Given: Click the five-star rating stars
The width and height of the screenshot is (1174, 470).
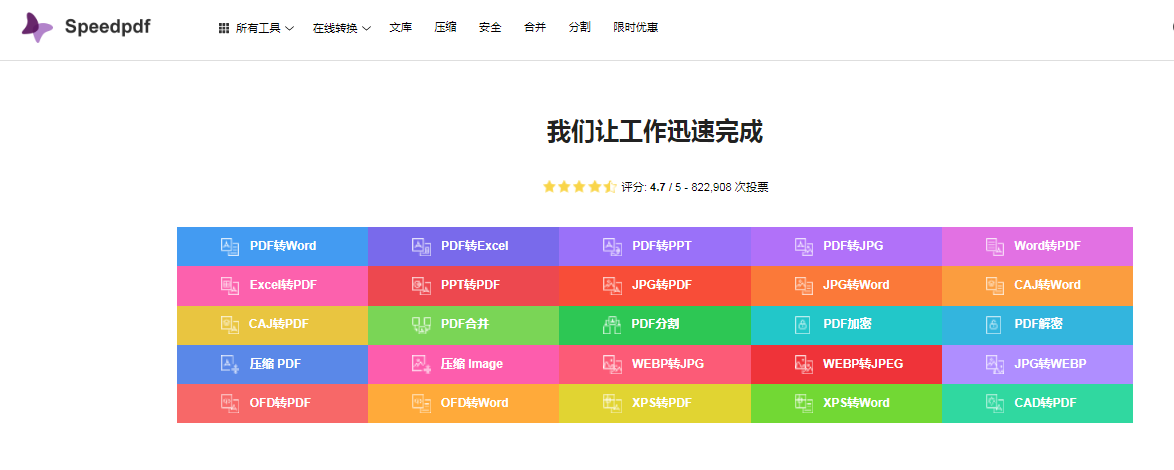Looking at the screenshot, I should click(x=580, y=187).
